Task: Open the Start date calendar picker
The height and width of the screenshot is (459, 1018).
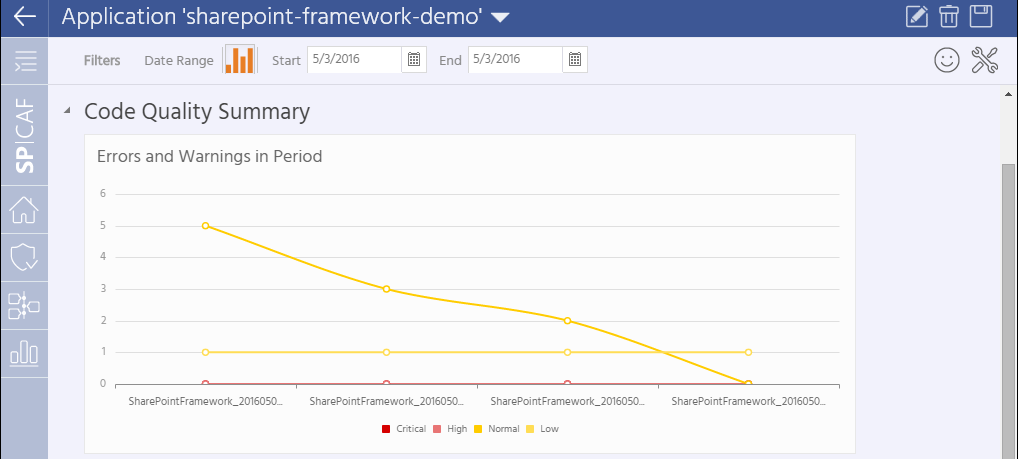Action: pyautogui.click(x=414, y=60)
